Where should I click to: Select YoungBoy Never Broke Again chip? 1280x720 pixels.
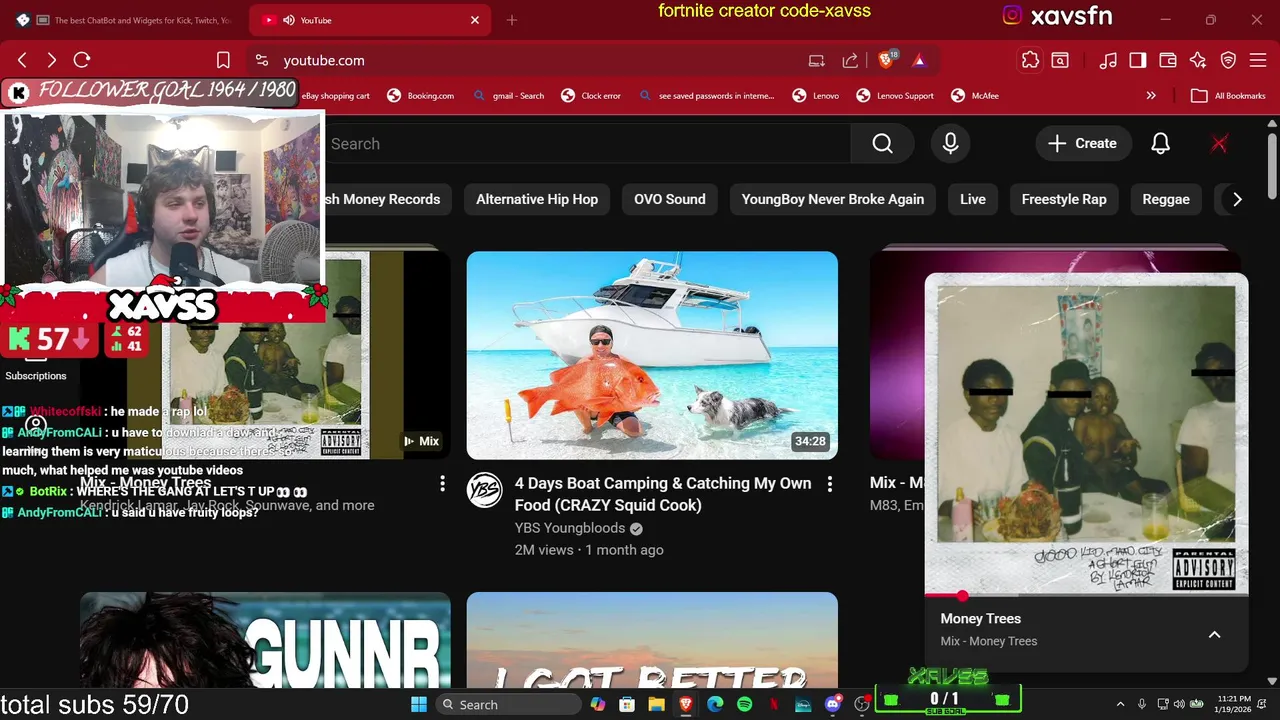tap(833, 199)
